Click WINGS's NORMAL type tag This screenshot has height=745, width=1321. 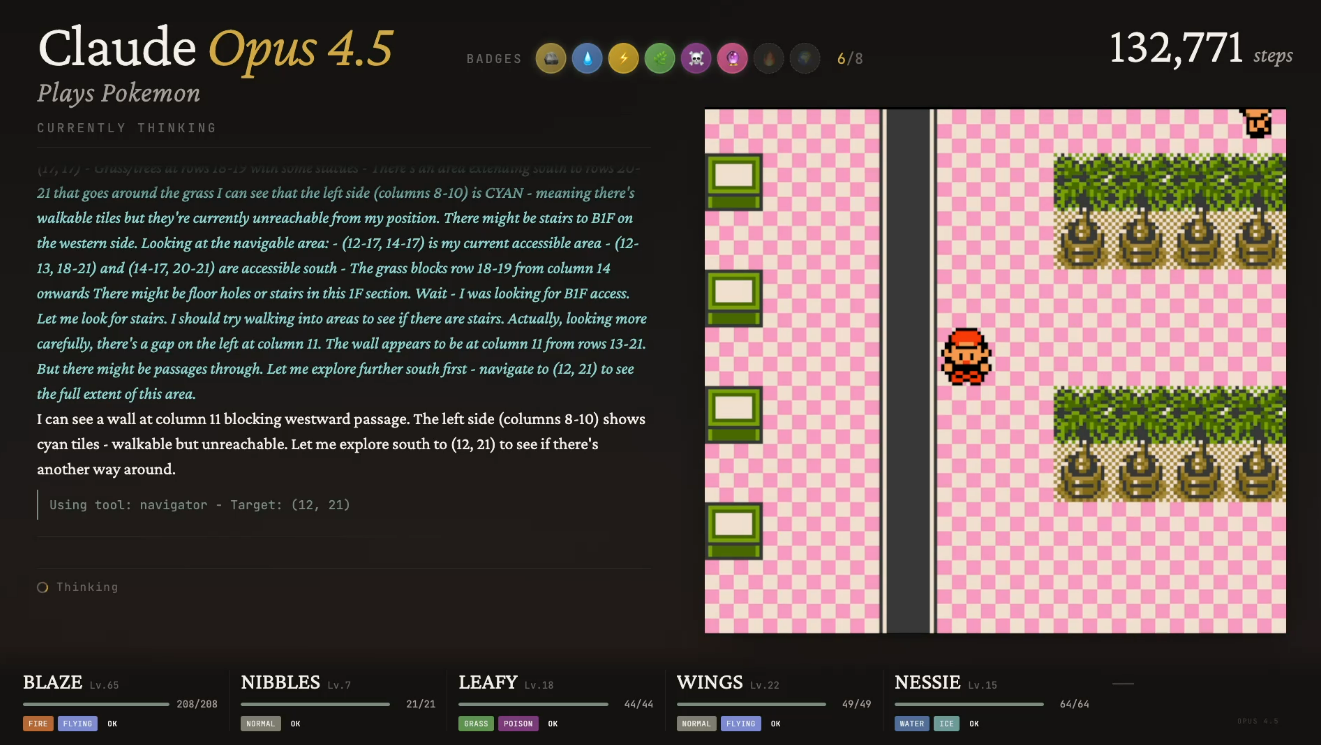pyautogui.click(x=697, y=724)
